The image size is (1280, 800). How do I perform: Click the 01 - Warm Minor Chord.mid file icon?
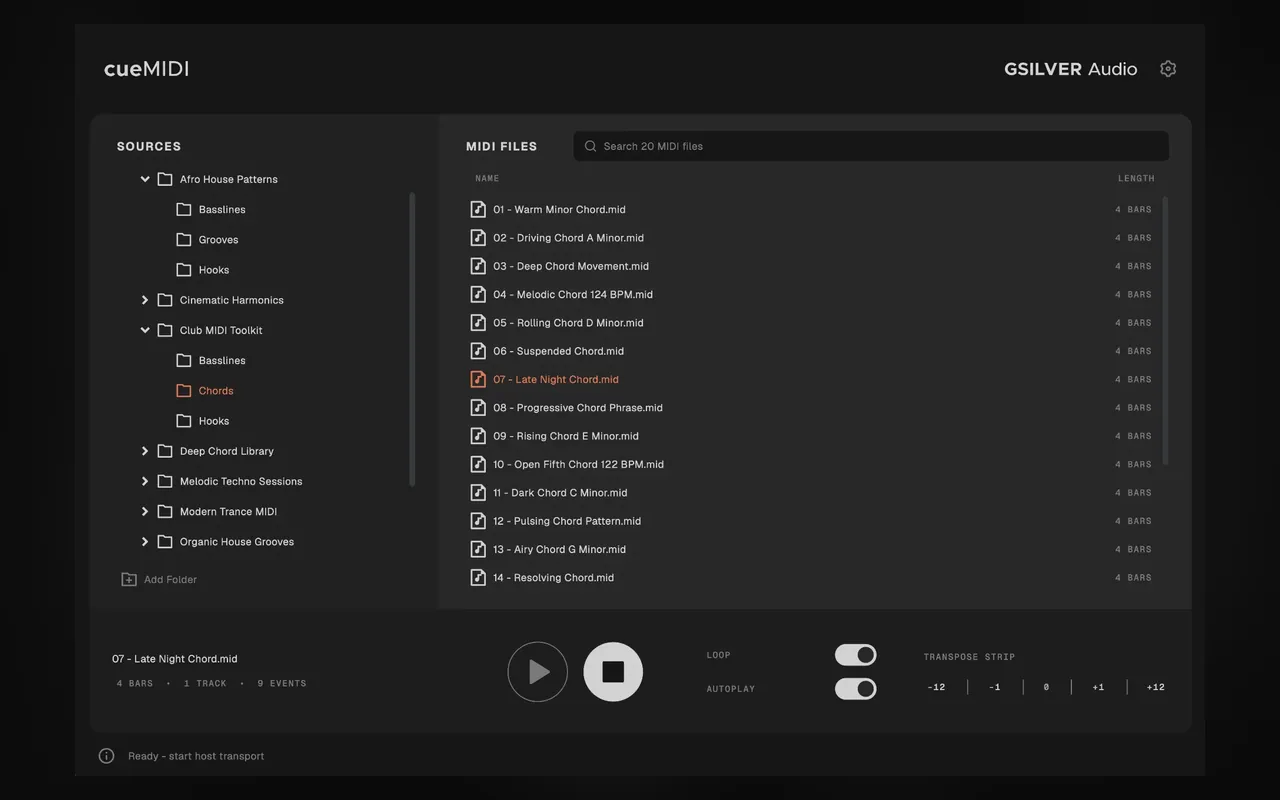(478, 209)
